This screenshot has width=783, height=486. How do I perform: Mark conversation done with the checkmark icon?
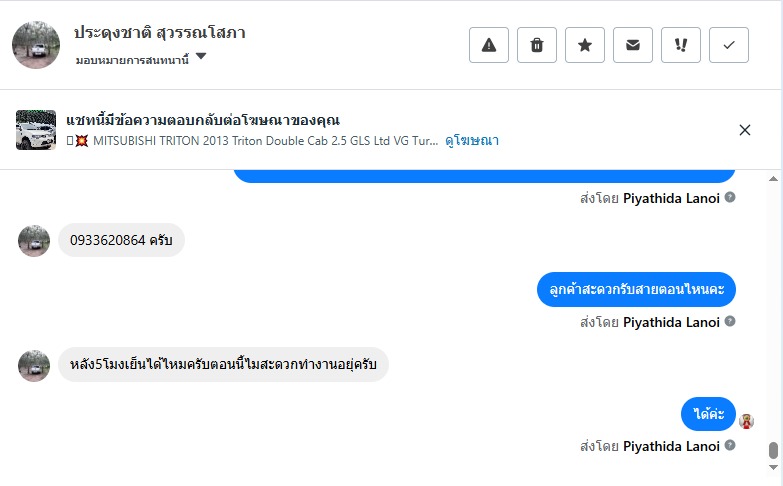(729, 45)
